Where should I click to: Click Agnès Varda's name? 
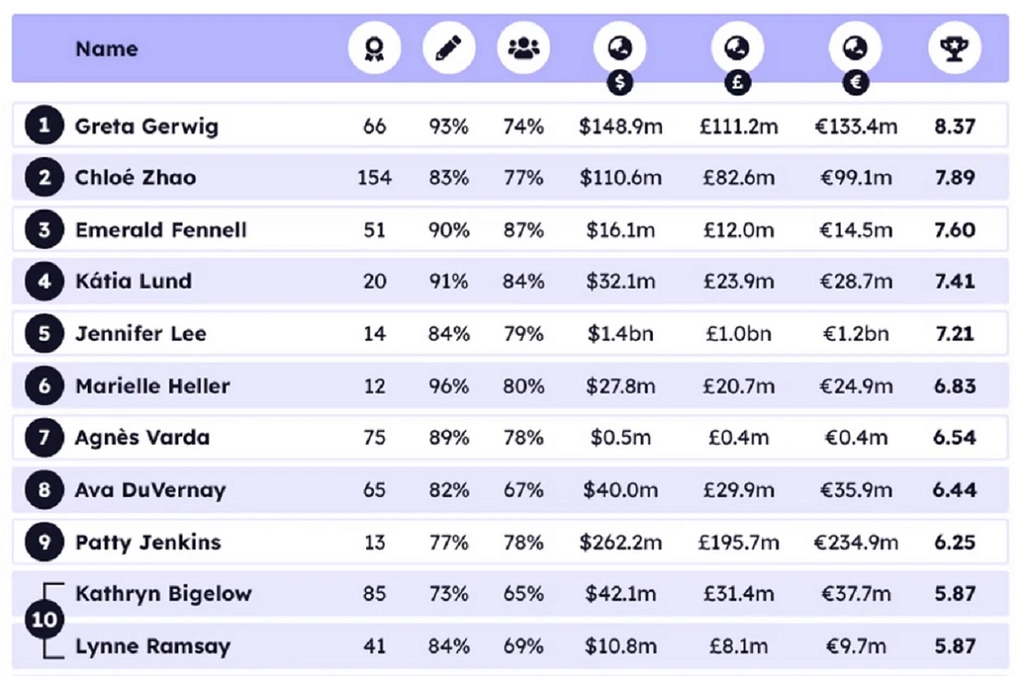click(x=142, y=438)
